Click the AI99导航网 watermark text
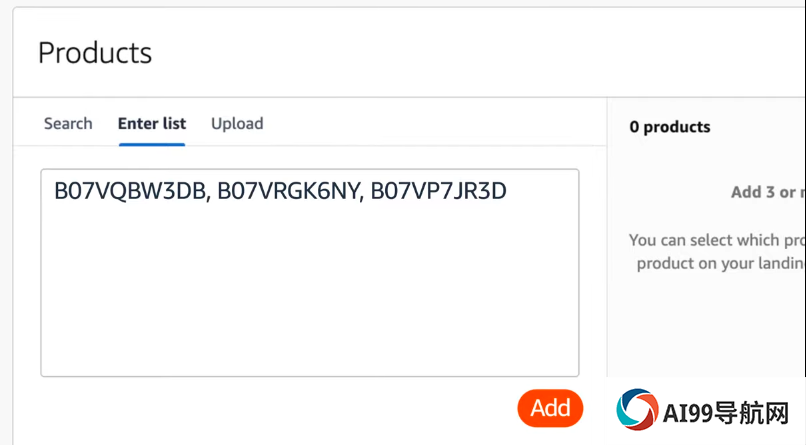This screenshot has width=806, height=445. 725,413
